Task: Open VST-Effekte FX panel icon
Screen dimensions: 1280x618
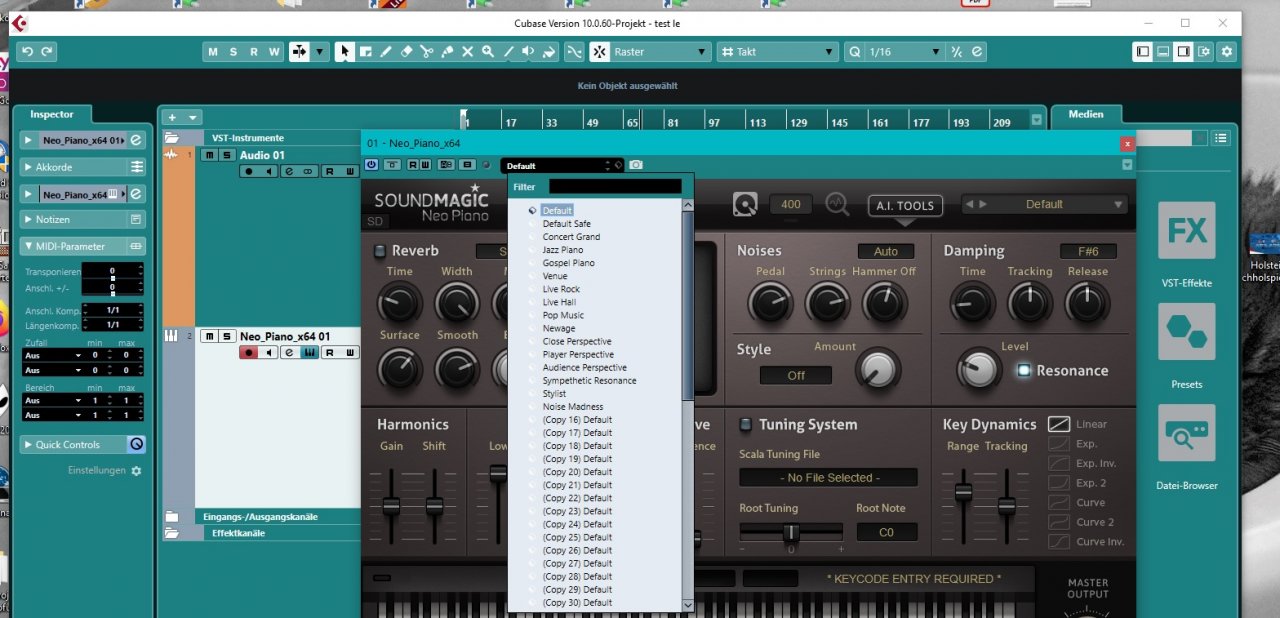Action: pos(1186,231)
